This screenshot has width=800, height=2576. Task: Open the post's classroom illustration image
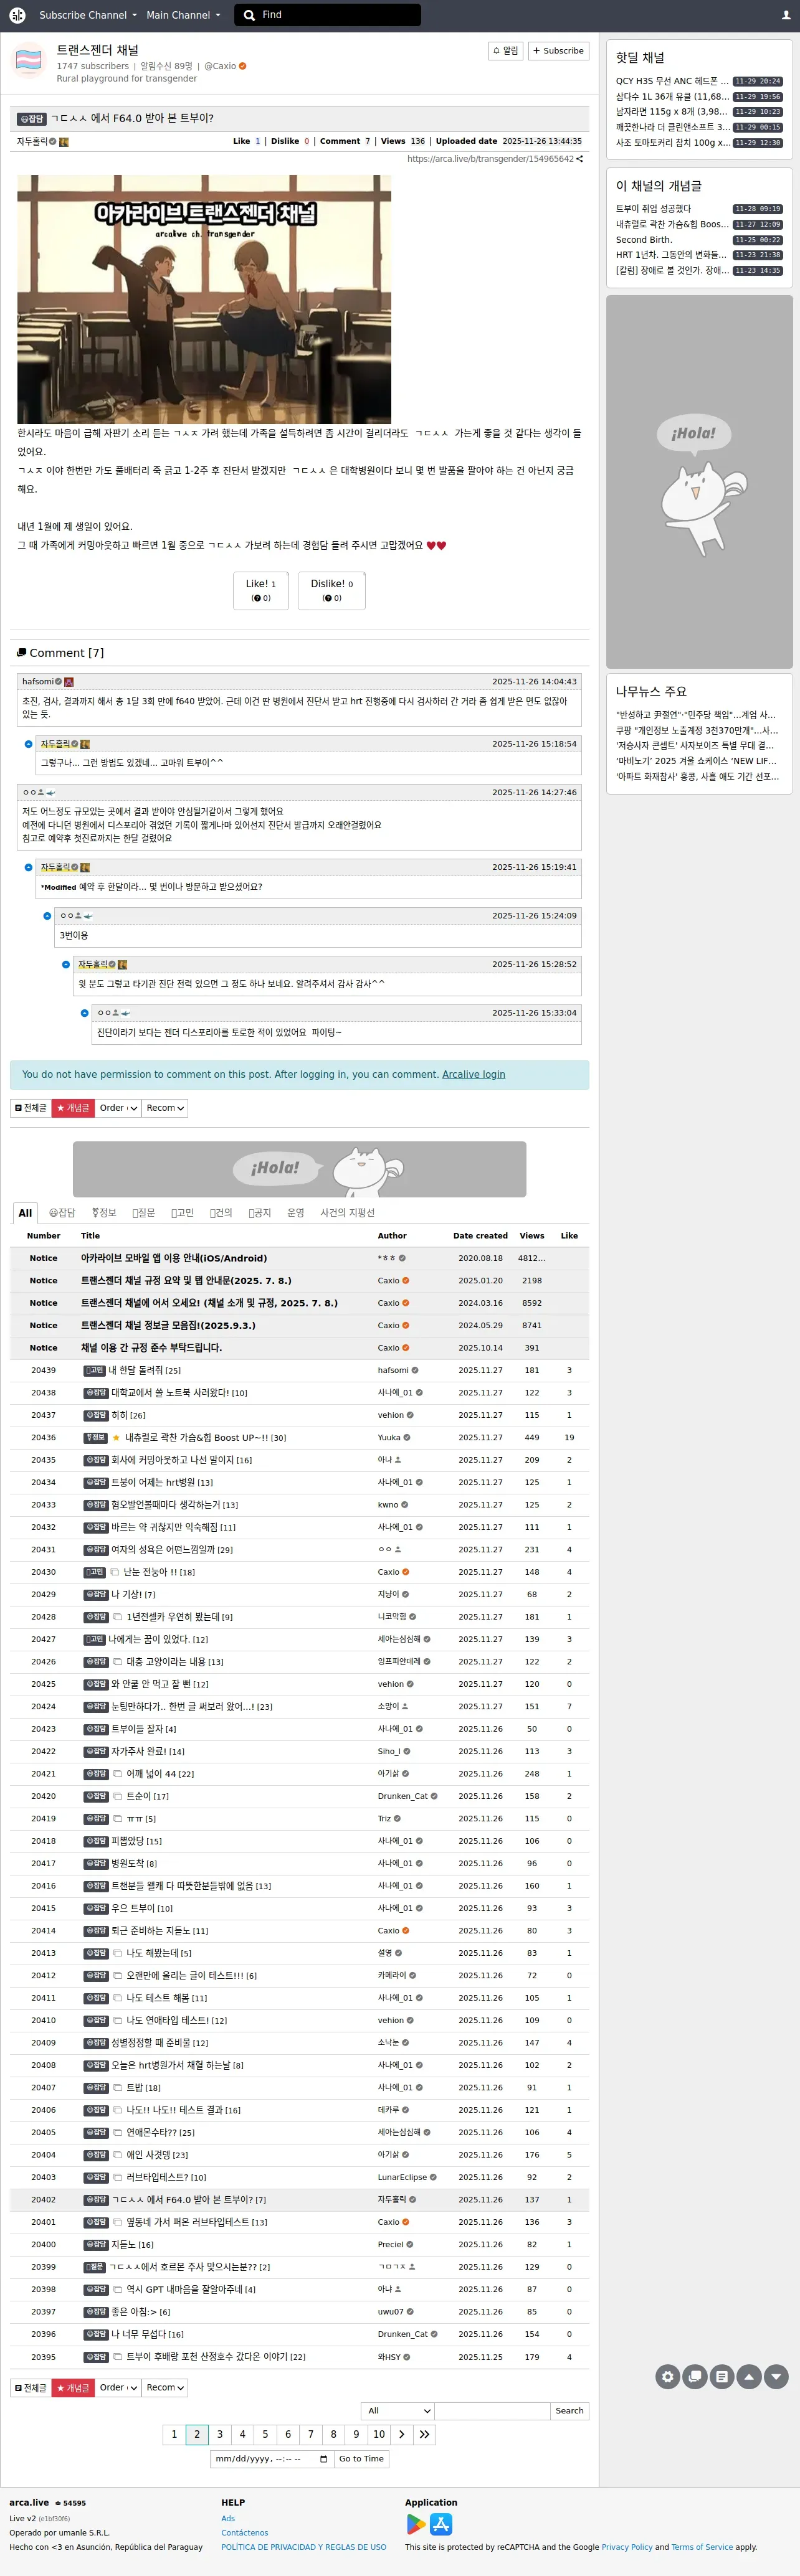[x=204, y=299]
